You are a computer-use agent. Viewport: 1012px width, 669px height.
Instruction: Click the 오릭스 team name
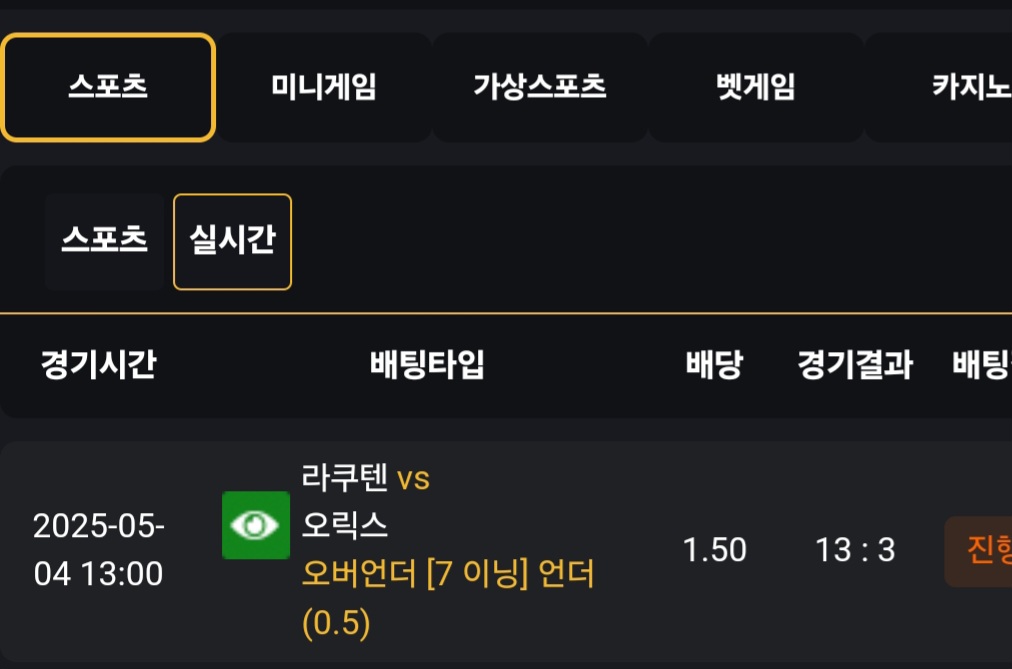[x=345, y=525]
